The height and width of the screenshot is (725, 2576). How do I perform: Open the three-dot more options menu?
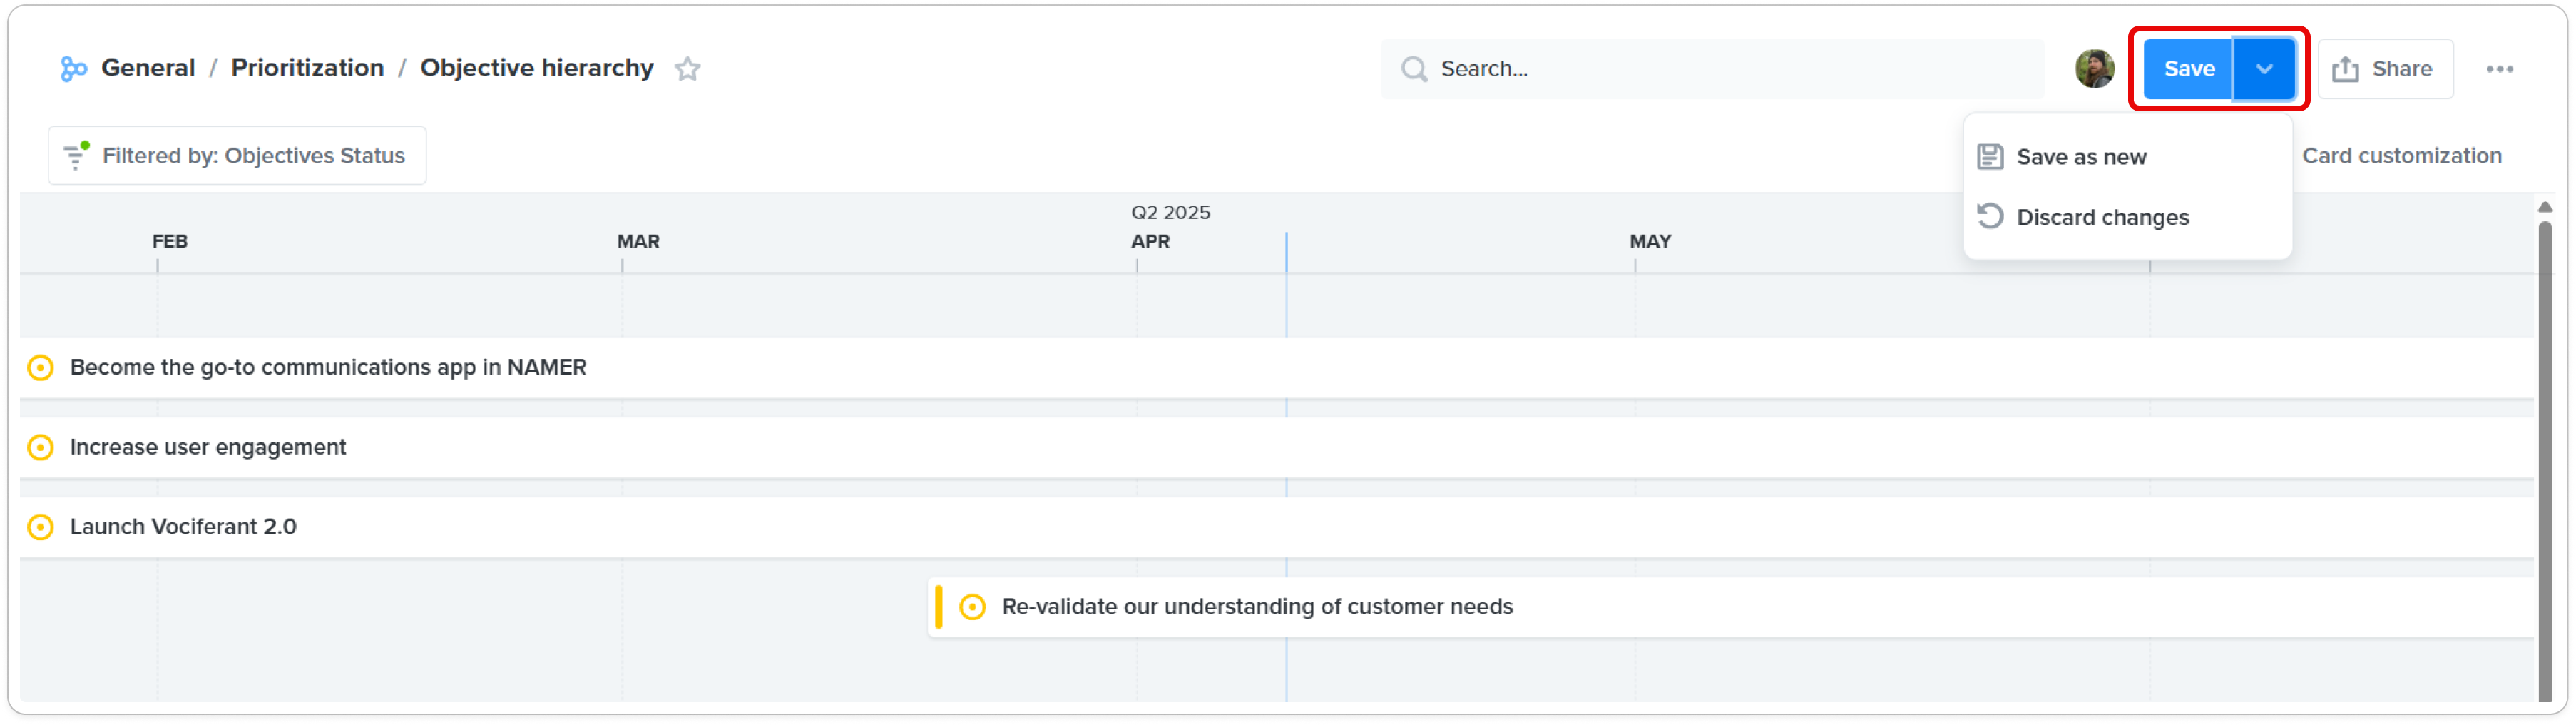2499,69
